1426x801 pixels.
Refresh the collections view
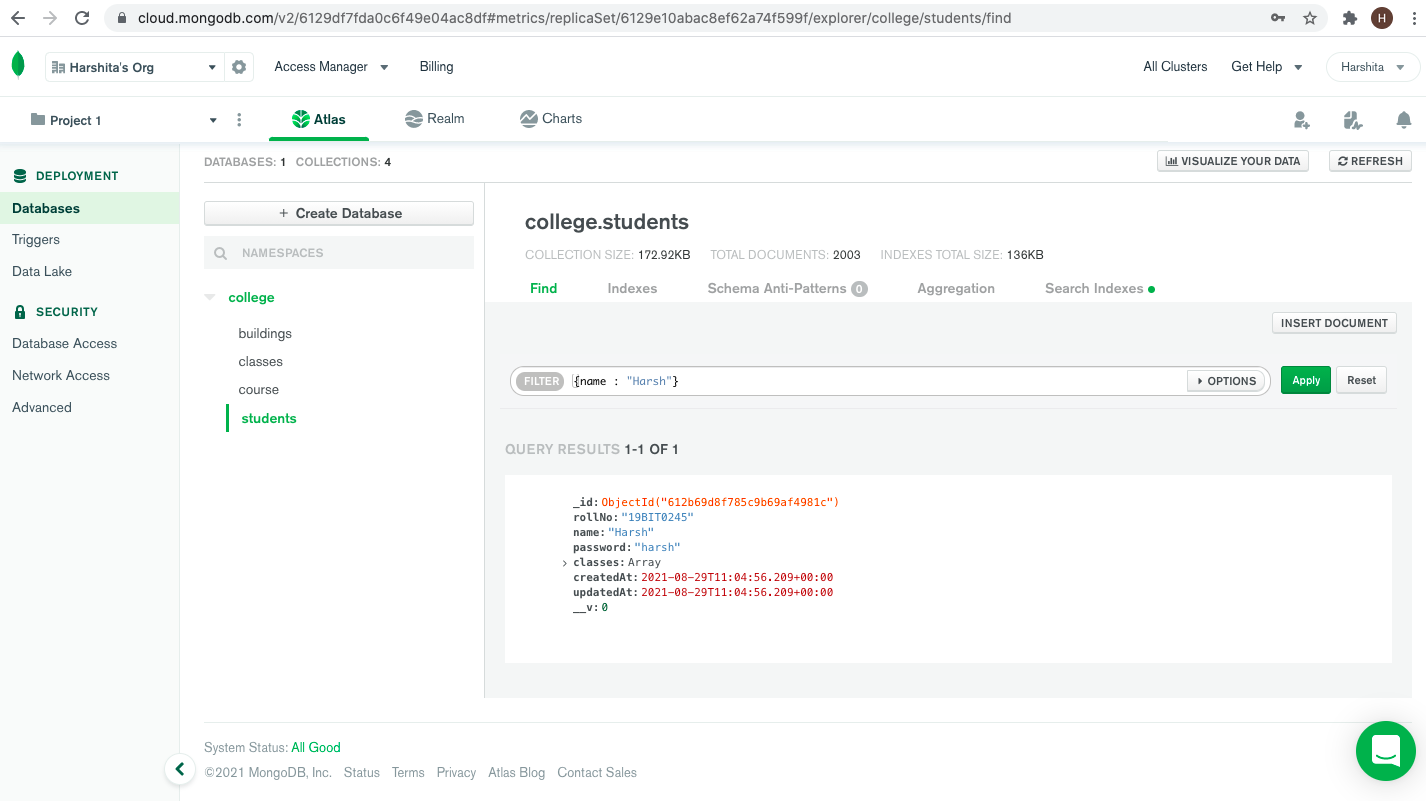(1370, 160)
